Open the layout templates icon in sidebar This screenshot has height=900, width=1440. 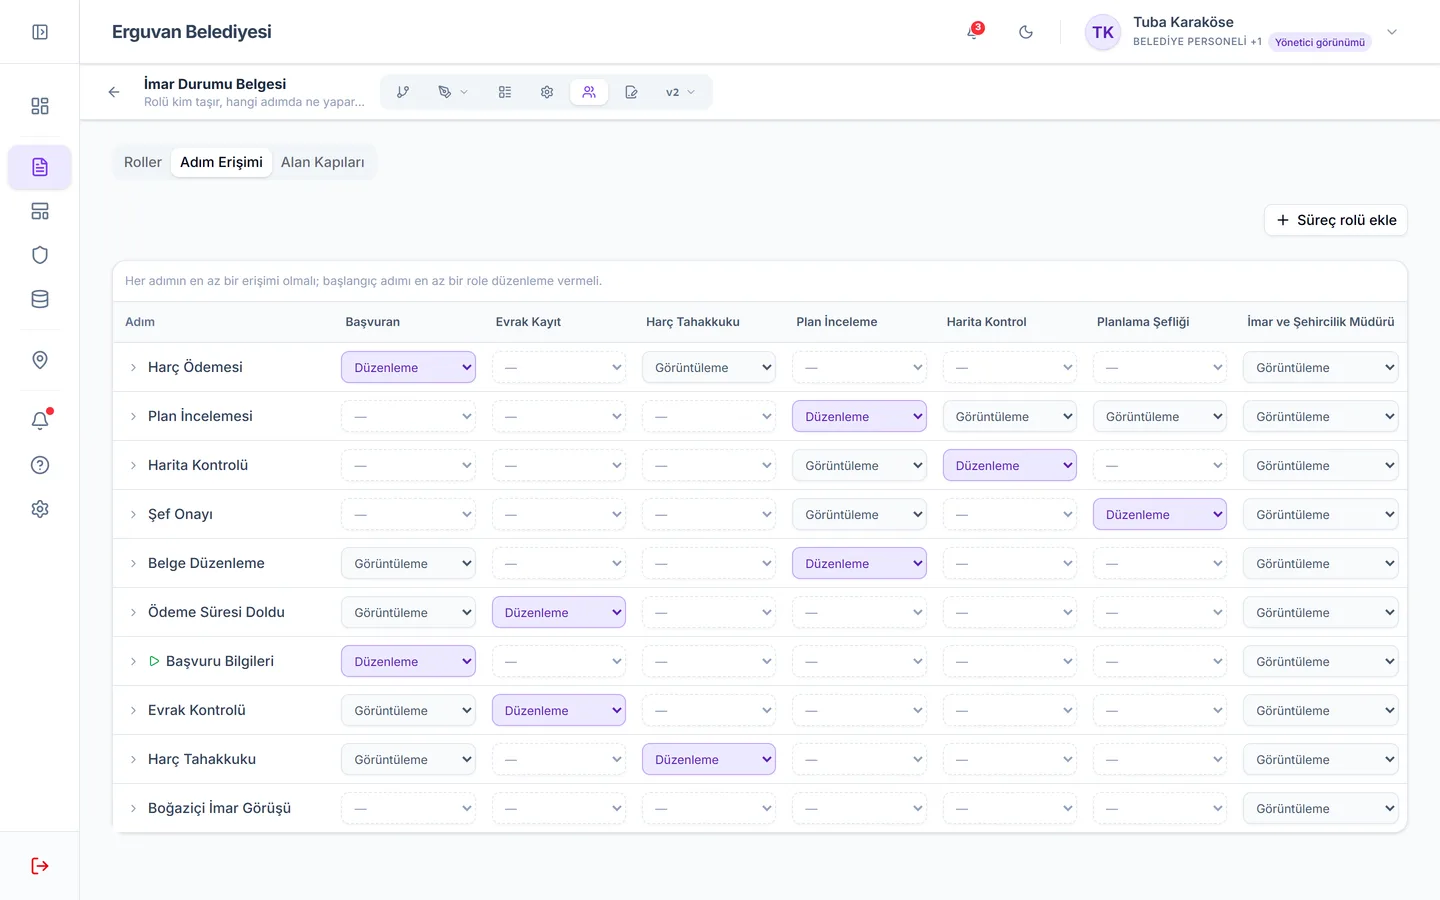click(40, 211)
